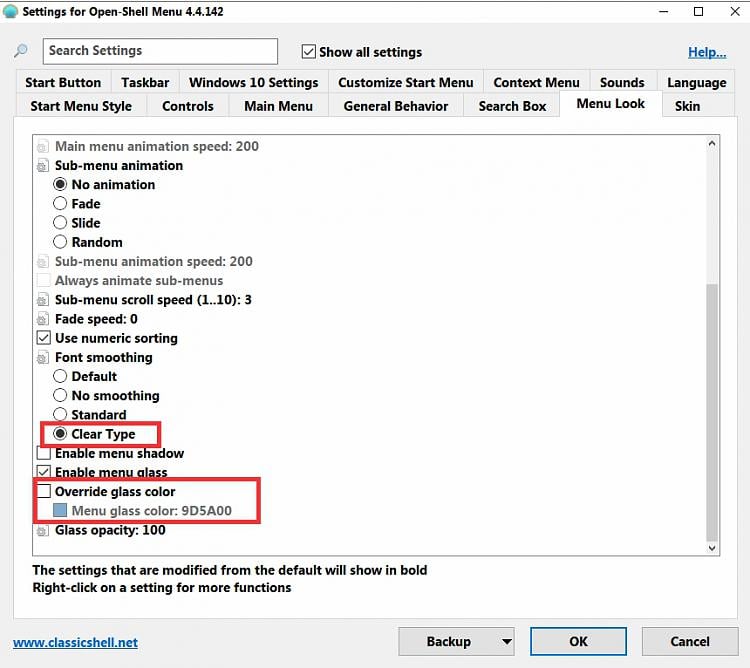The image size is (750, 668).
Task: Close the Open-Shell Settings window
Action: point(735,11)
